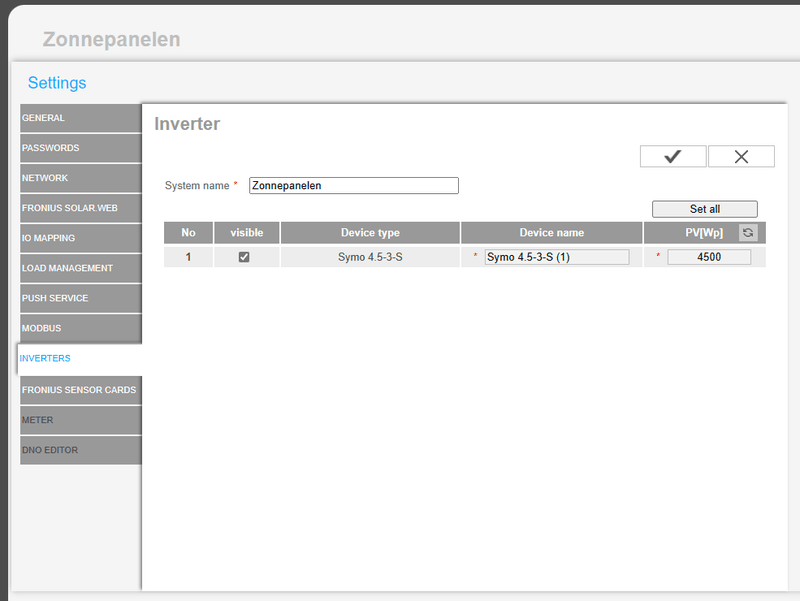
Task: Focus the System name input field
Action: [x=354, y=186]
